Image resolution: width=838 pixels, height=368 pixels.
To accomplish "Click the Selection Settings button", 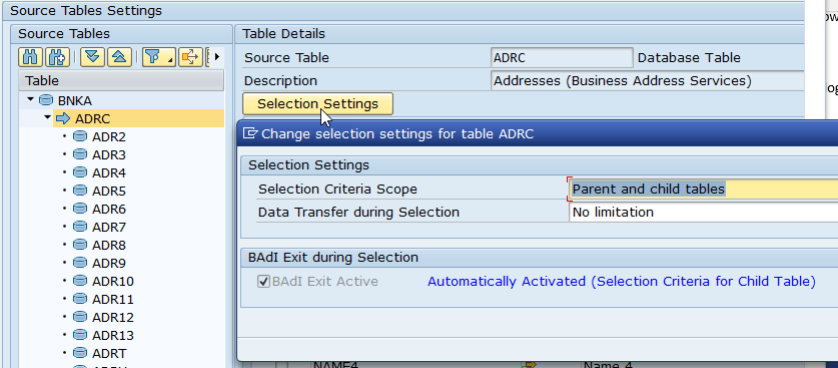I will click(318, 104).
